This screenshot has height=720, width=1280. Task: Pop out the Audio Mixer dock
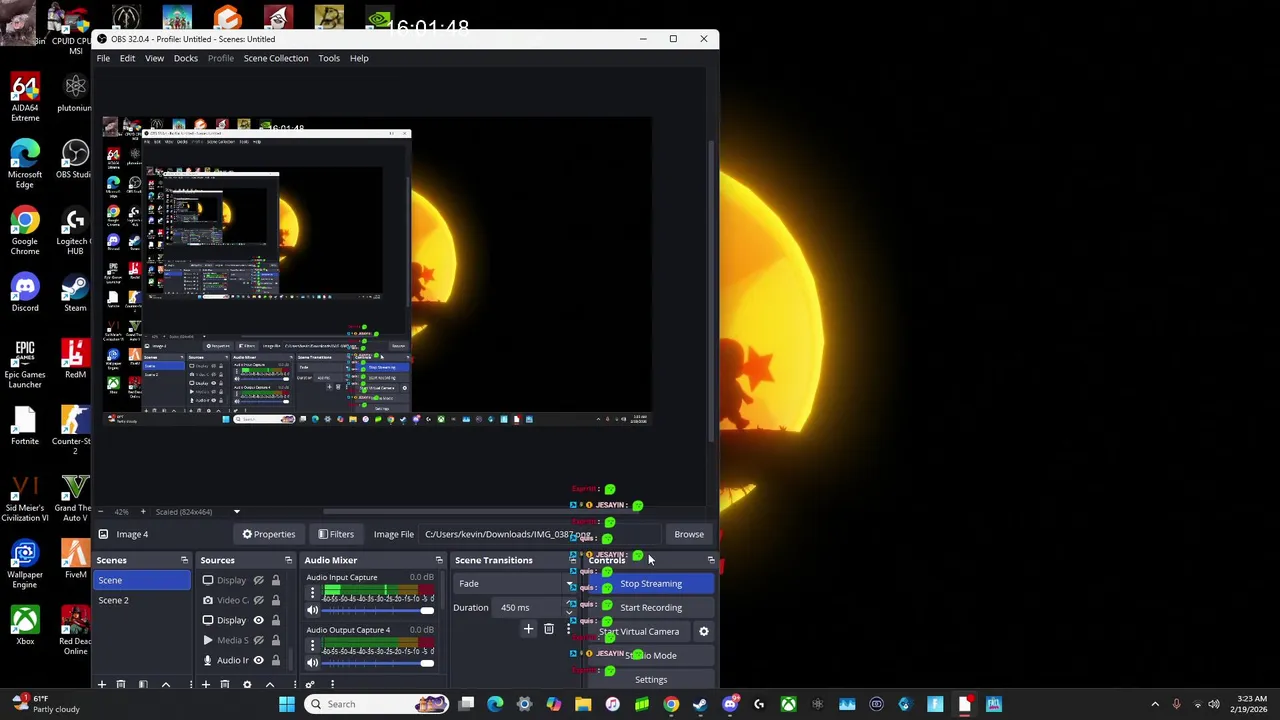[x=438, y=560]
